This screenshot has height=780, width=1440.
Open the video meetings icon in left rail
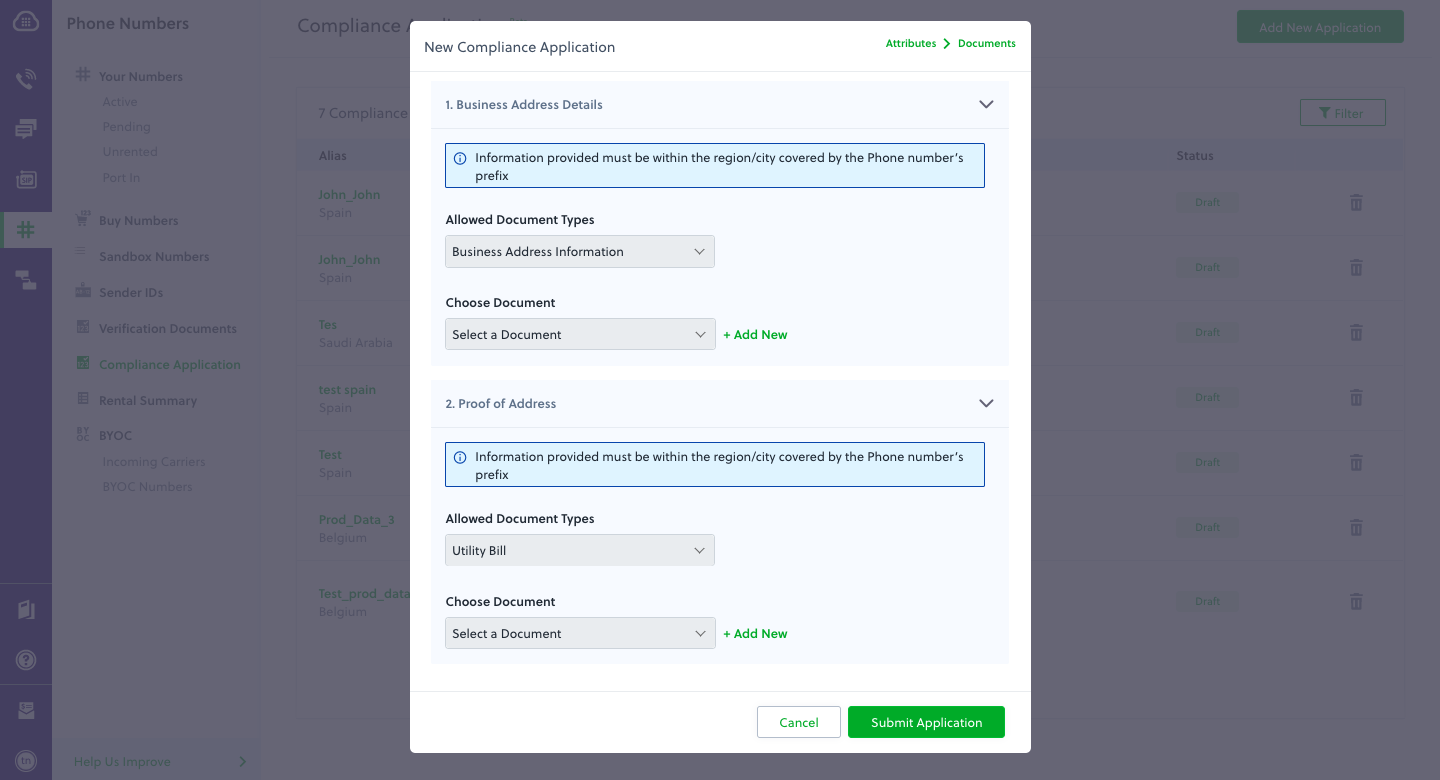[26, 179]
